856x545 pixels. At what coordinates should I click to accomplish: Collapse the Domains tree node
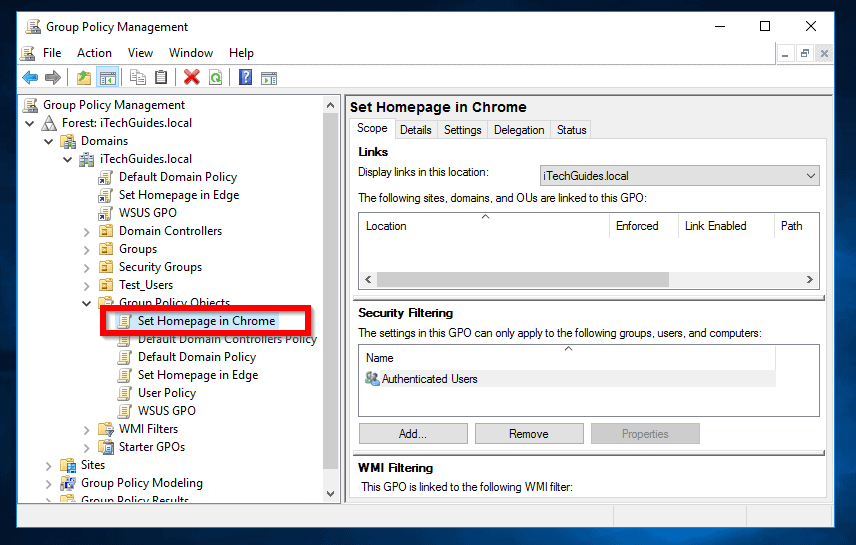(x=49, y=141)
